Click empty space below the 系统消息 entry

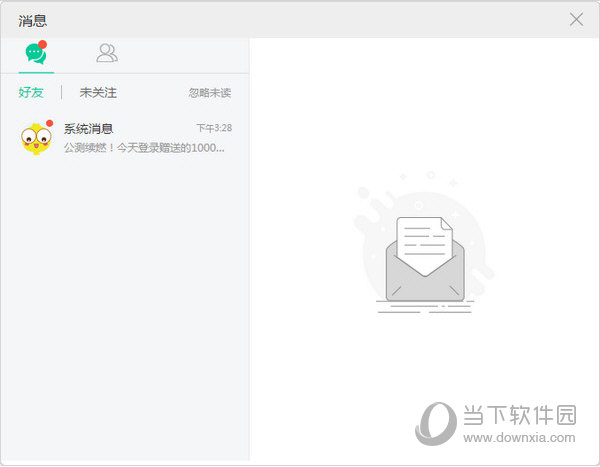tap(124, 300)
